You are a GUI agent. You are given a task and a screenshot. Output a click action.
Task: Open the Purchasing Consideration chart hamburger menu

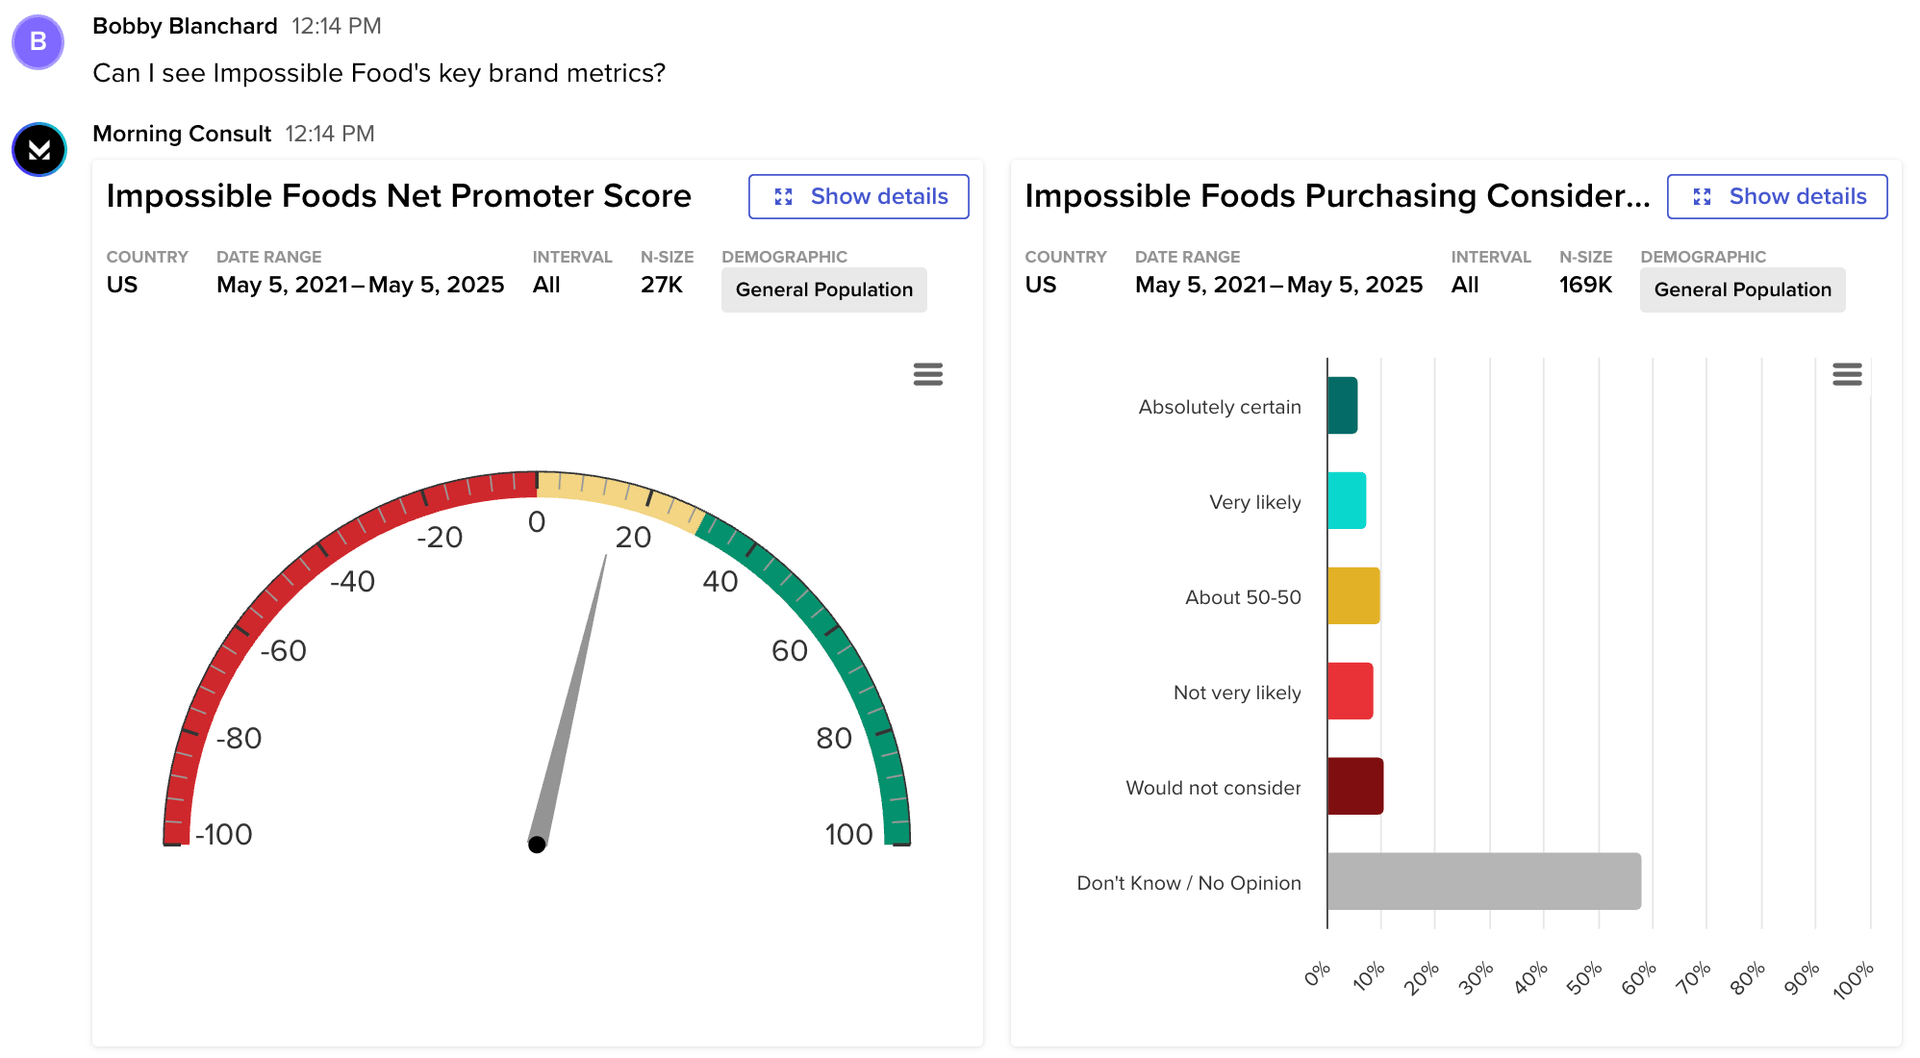tap(1846, 374)
